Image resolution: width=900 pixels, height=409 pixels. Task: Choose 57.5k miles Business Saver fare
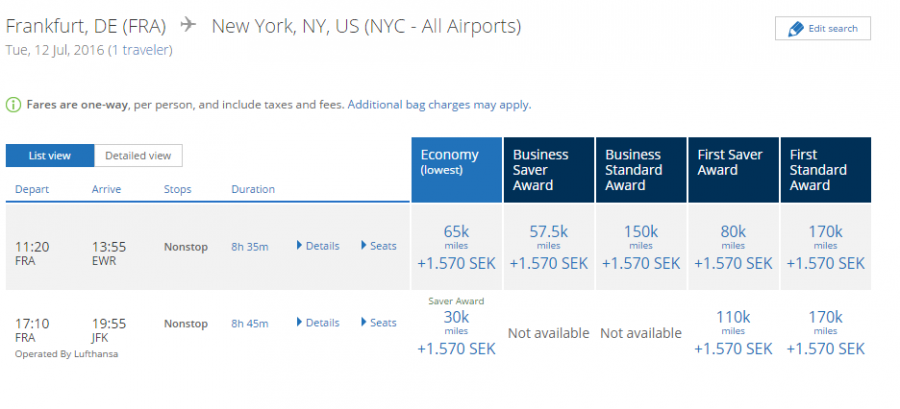pyautogui.click(x=548, y=247)
